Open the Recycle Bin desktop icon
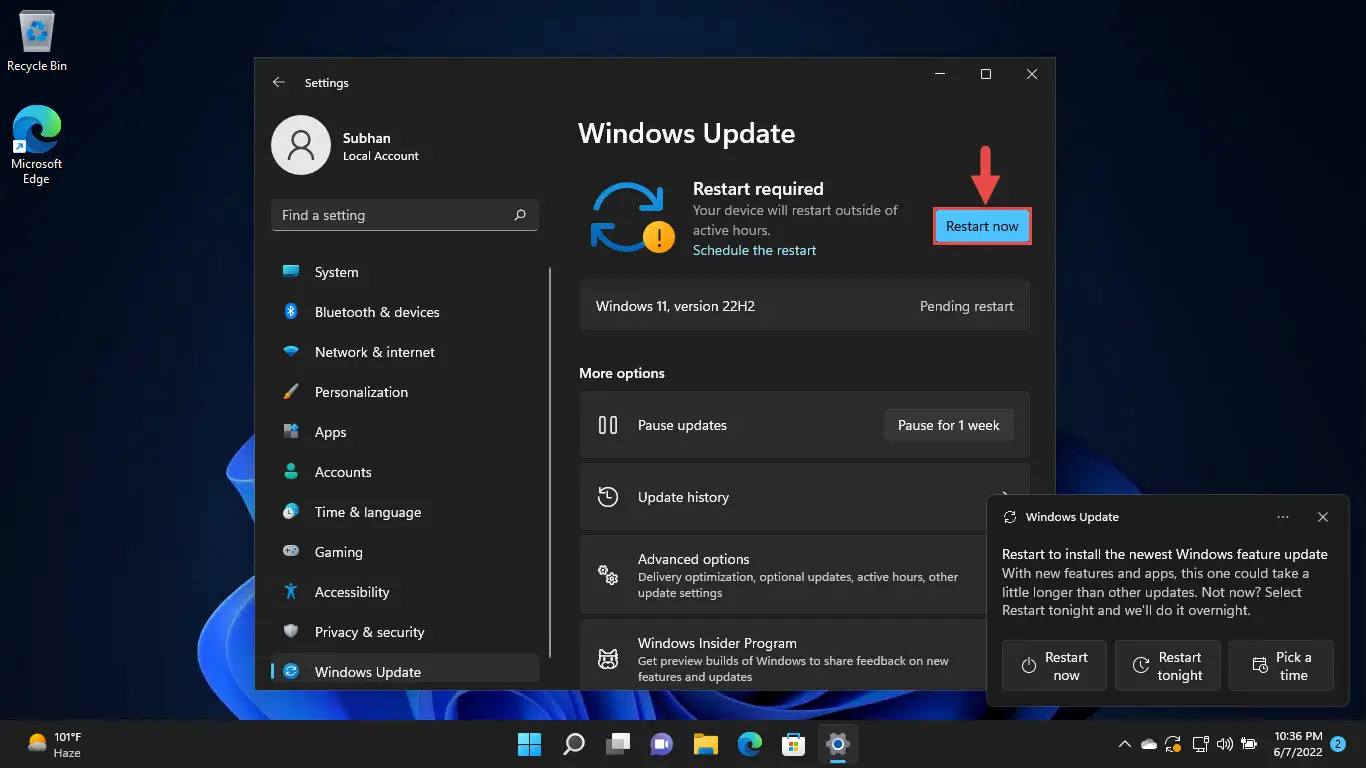The width and height of the screenshot is (1366, 768). pos(37,42)
